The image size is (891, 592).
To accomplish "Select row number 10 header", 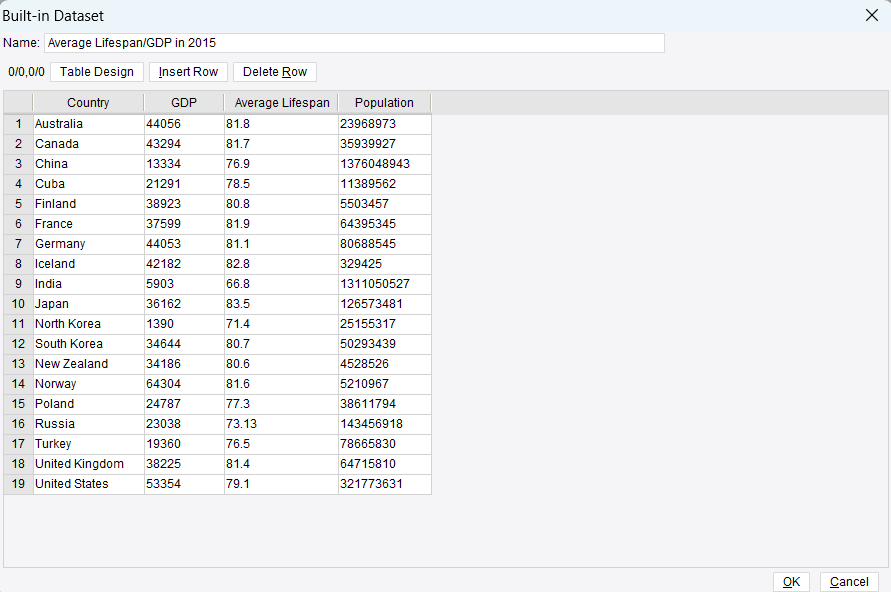I will [x=18, y=304].
